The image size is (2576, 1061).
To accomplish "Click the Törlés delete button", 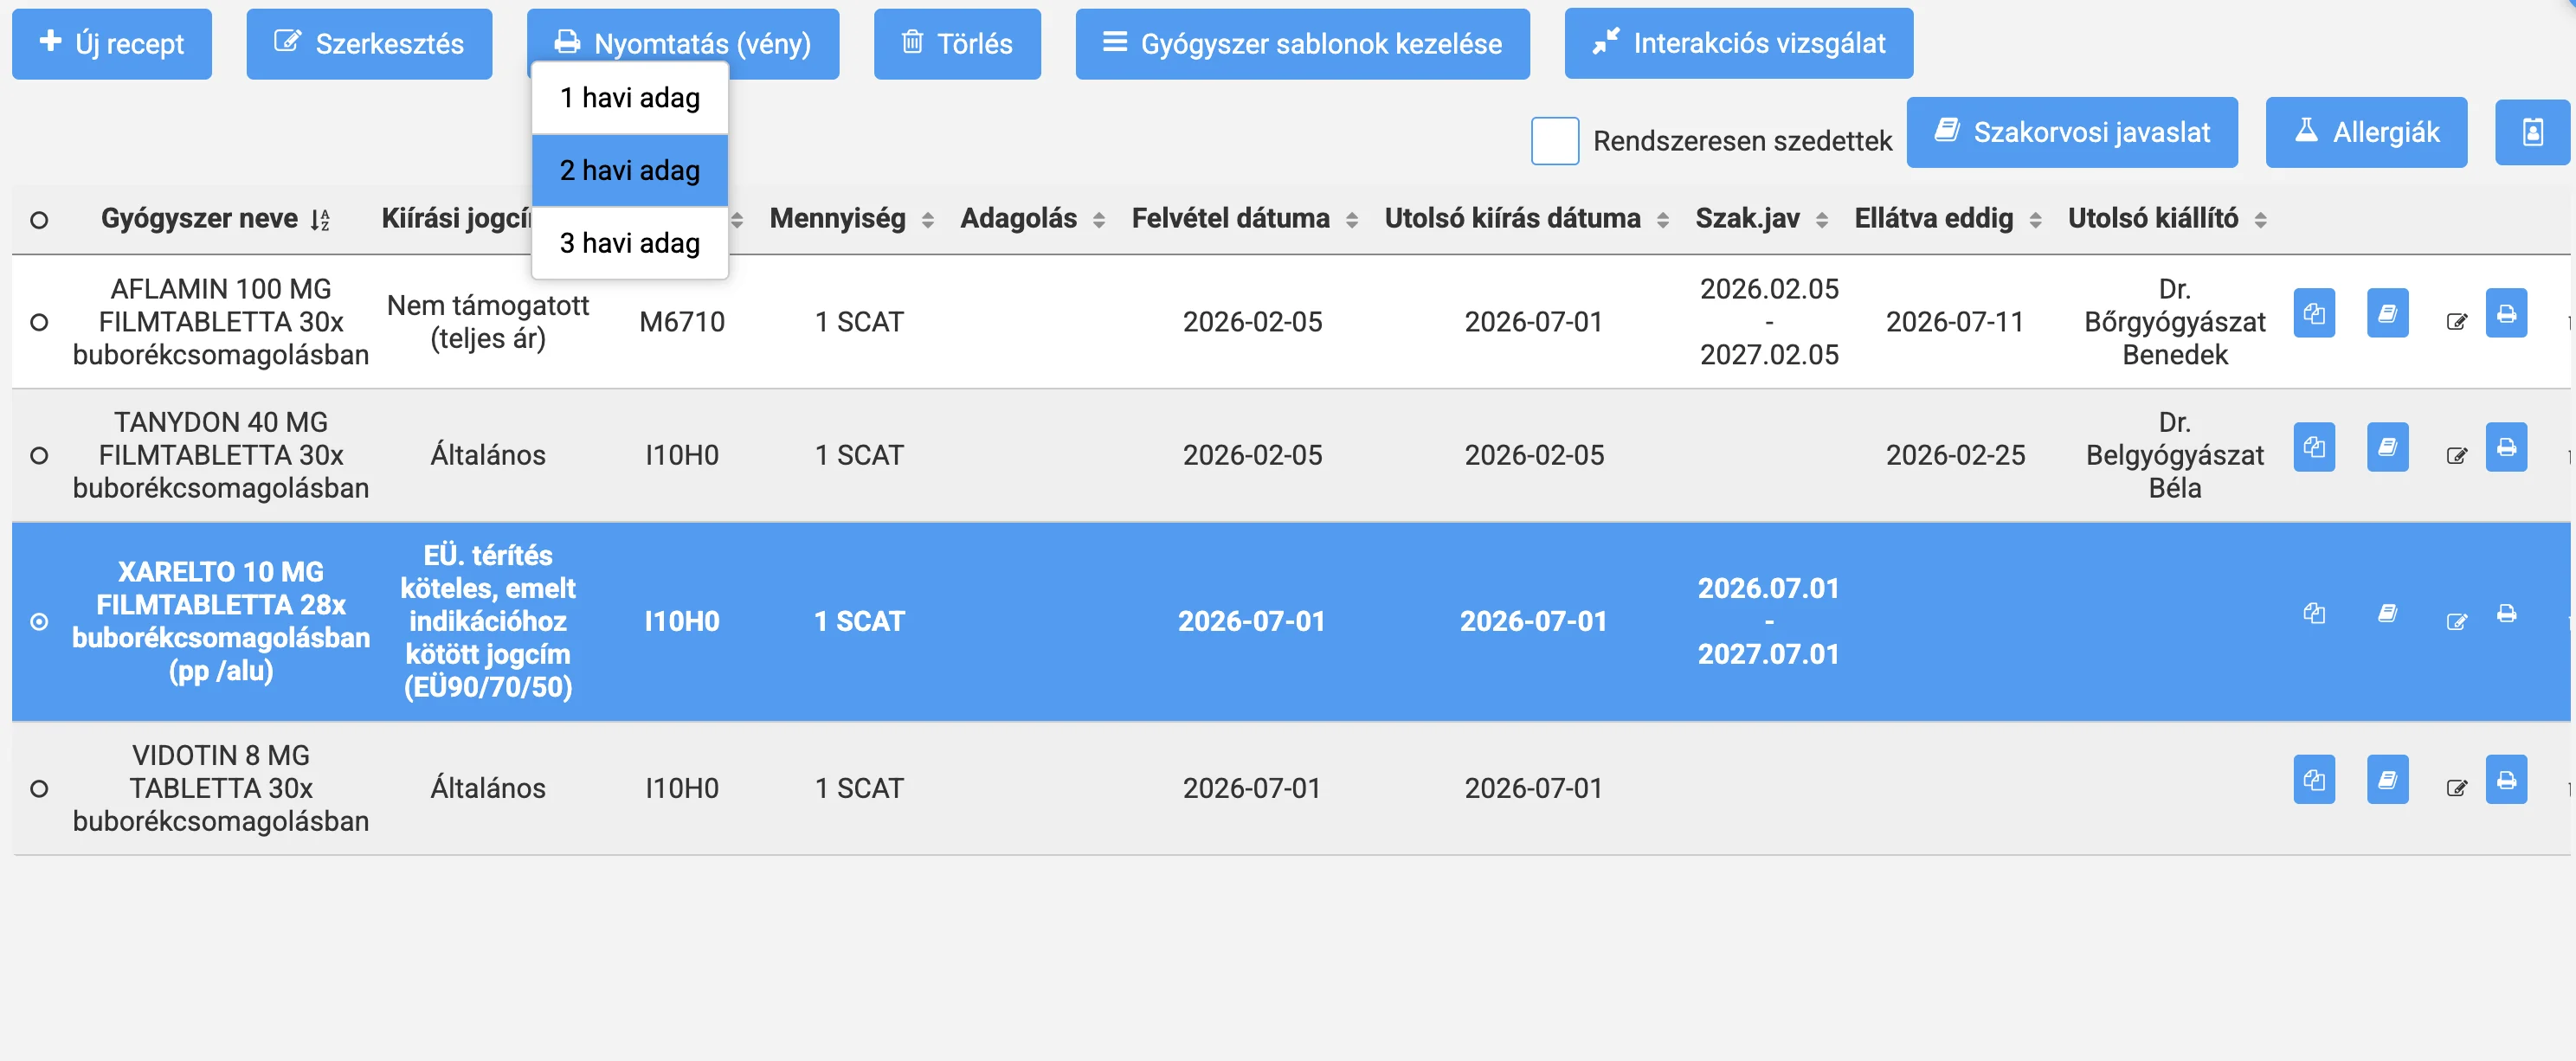I will [957, 43].
